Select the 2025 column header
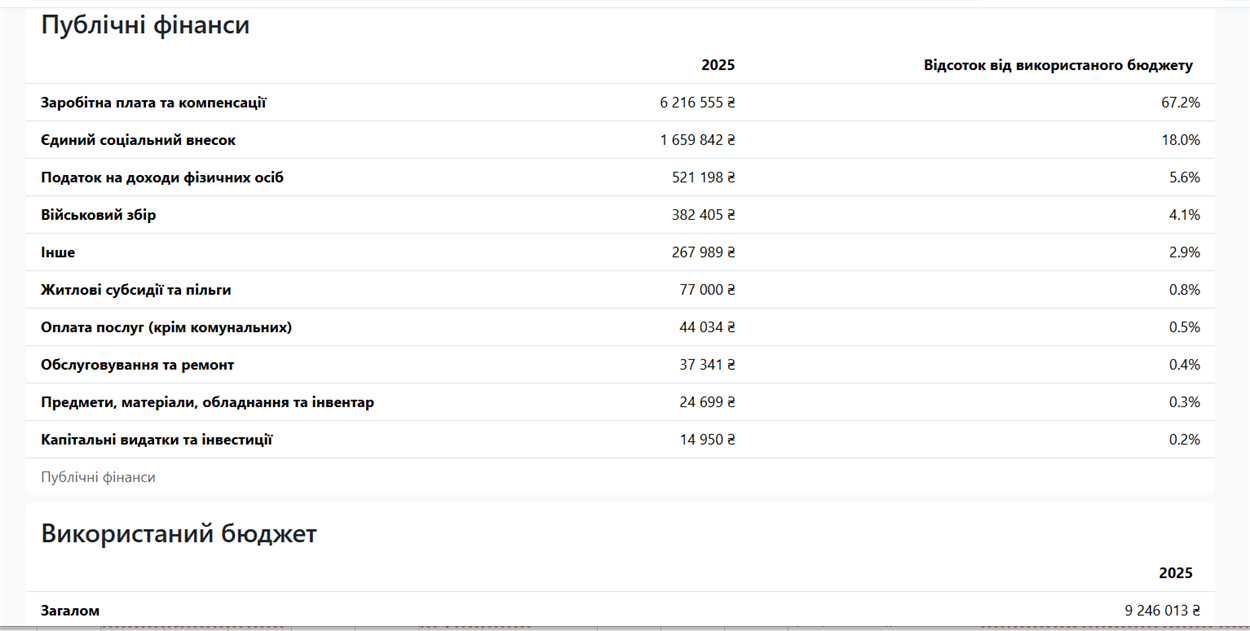This screenshot has height=631, width=1250. pyautogui.click(x=718, y=65)
